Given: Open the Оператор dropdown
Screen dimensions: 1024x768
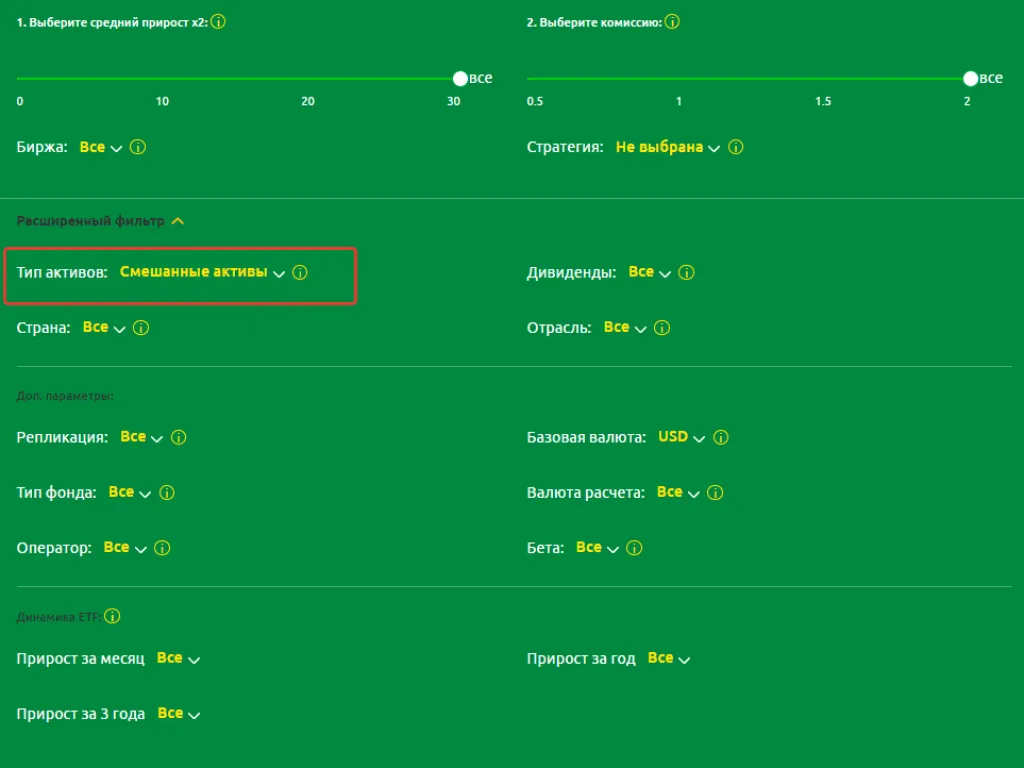Looking at the screenshot, I should coord(124,548).
